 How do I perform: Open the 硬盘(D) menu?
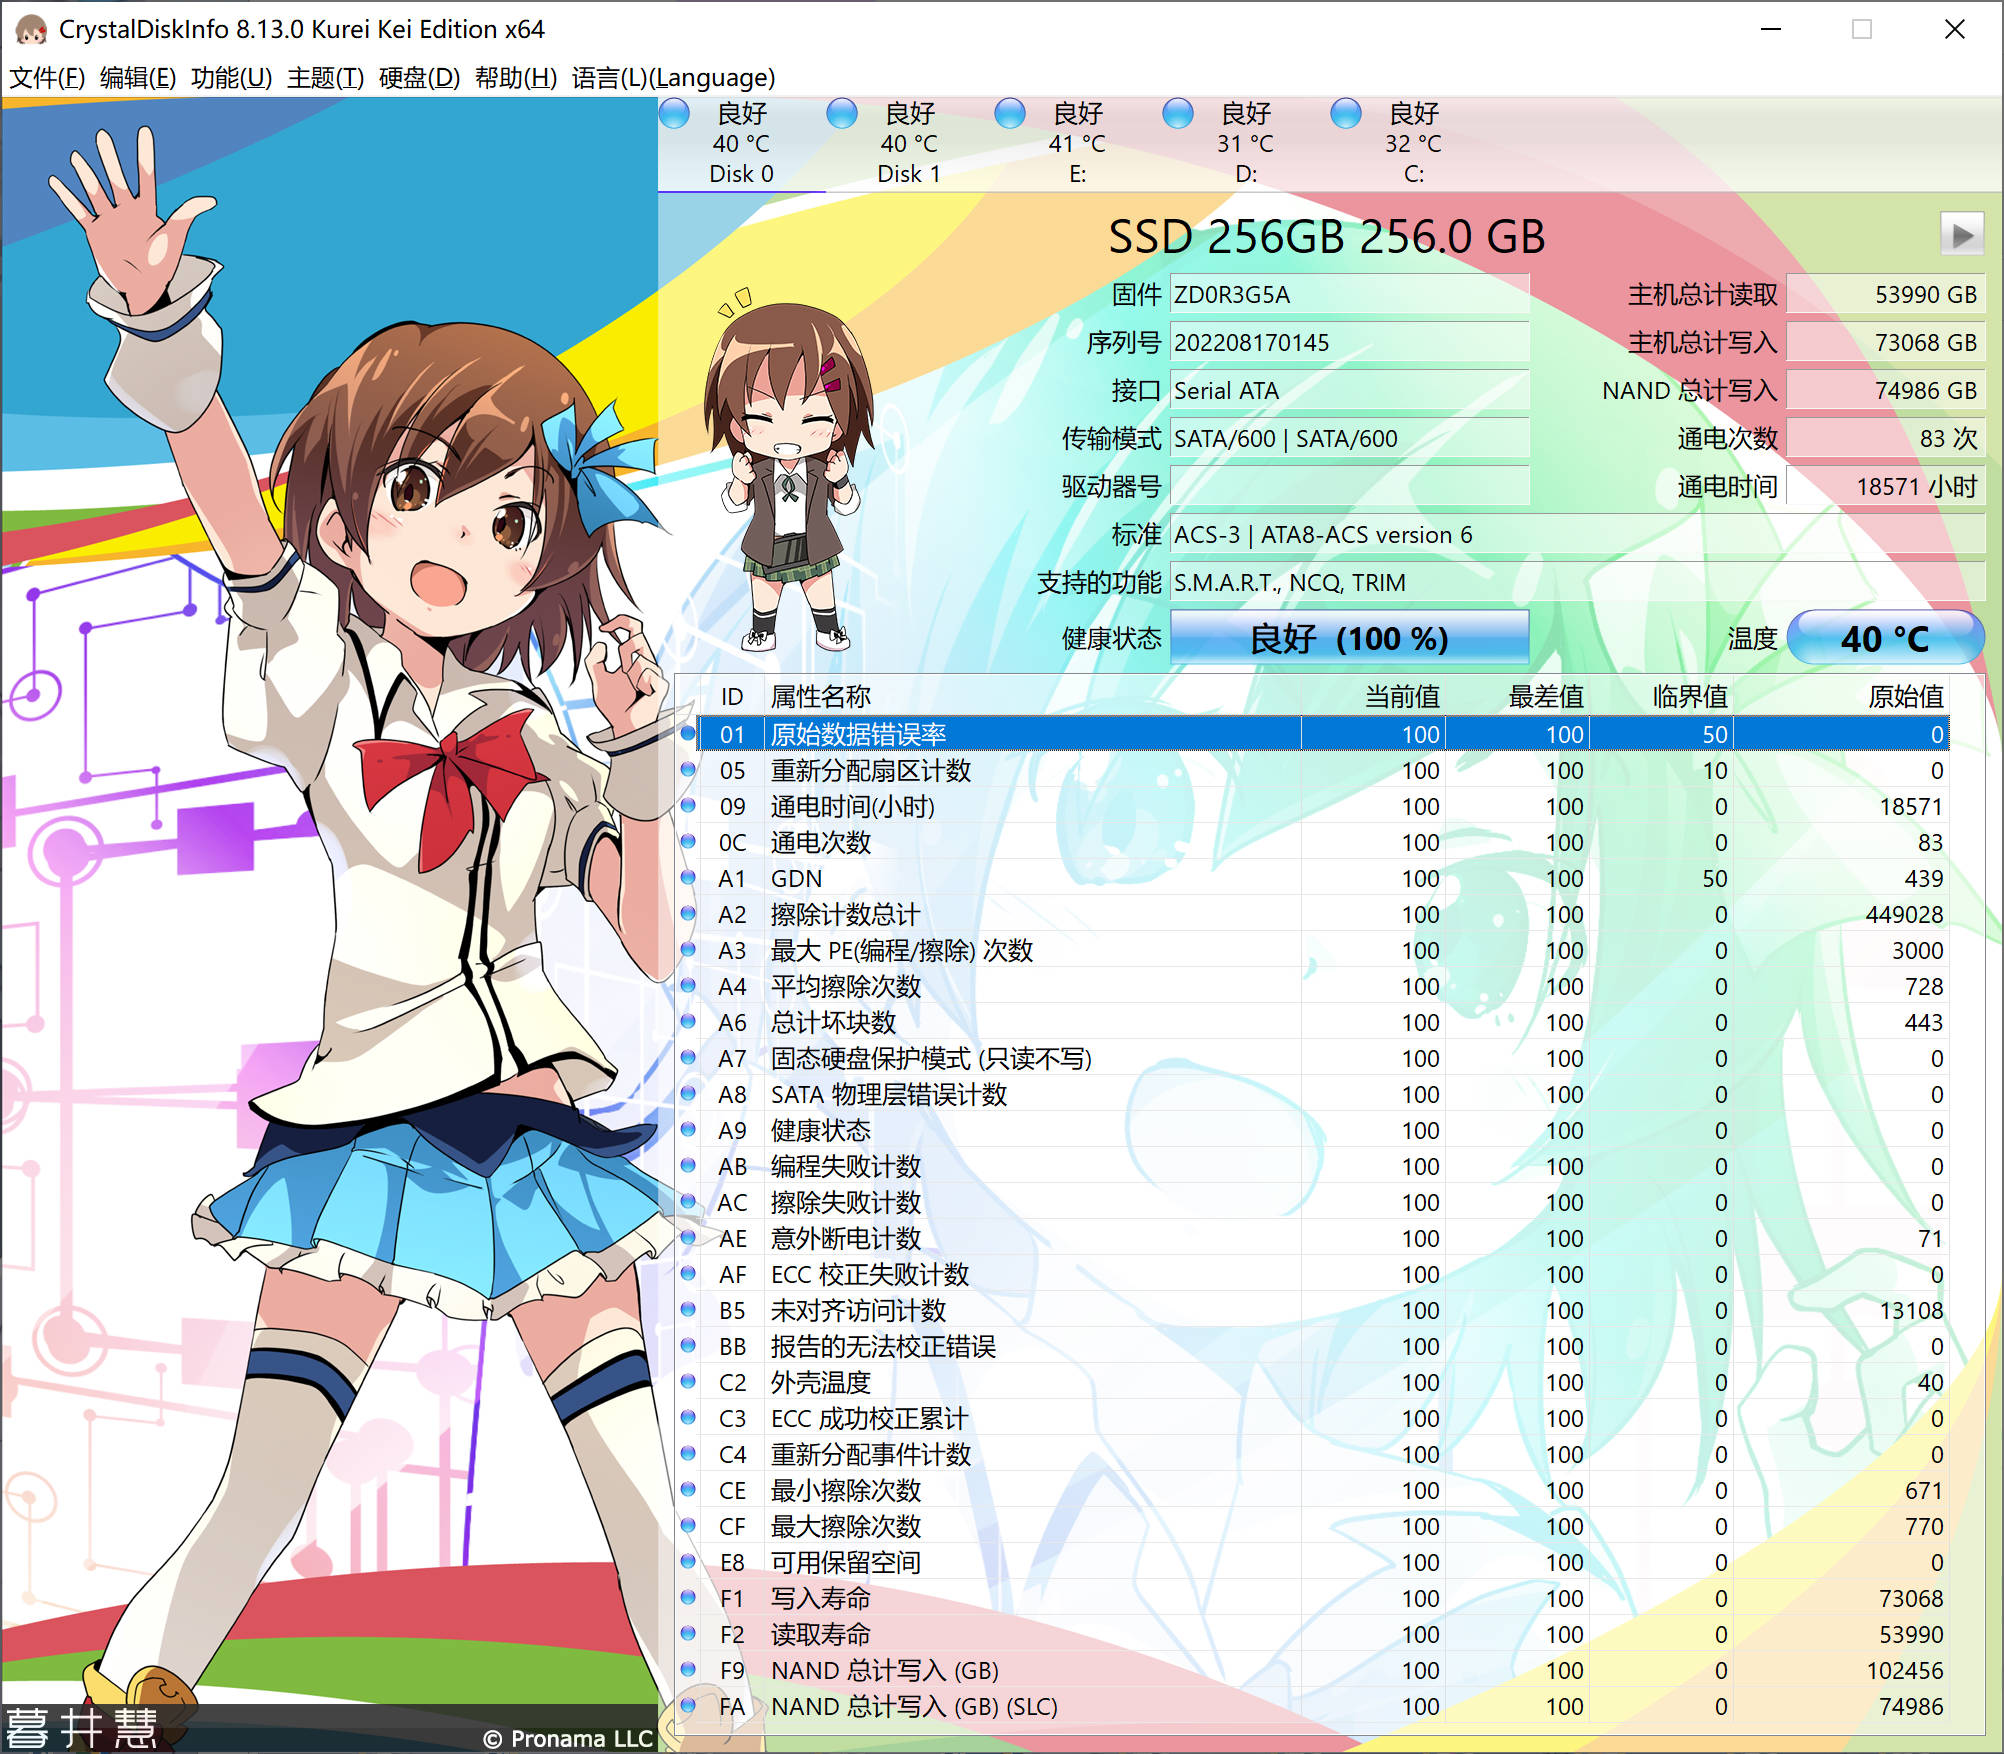coord(419,77)
